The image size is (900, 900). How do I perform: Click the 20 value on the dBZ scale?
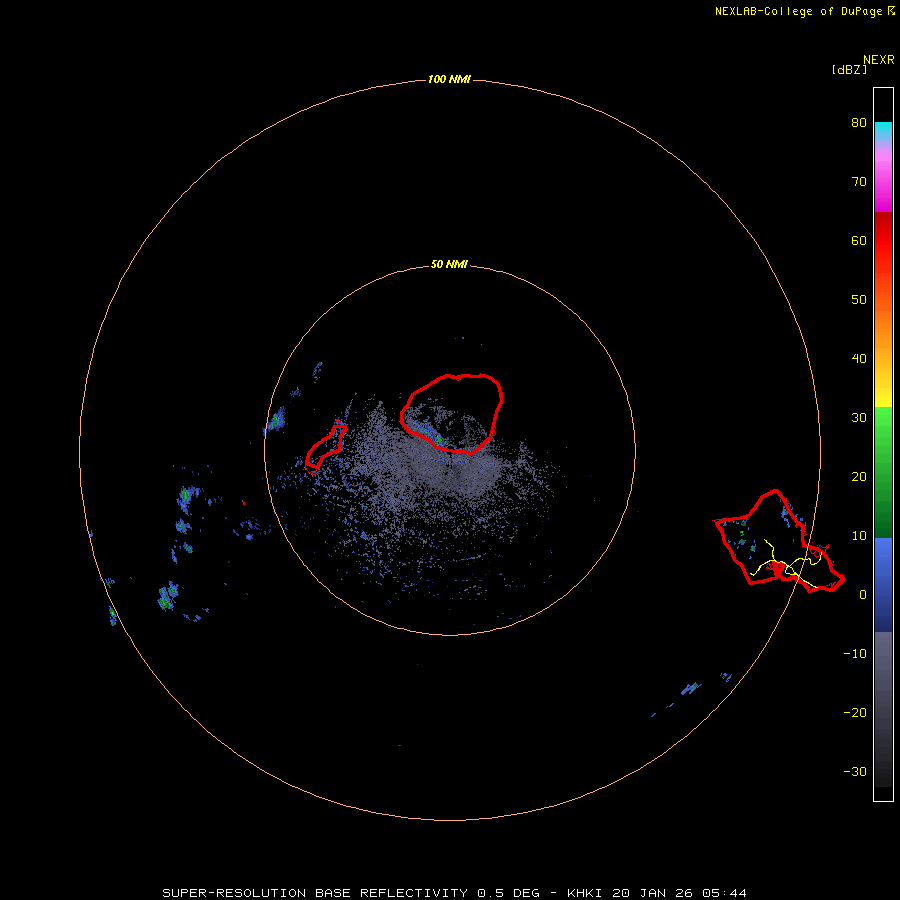point(859,477)
